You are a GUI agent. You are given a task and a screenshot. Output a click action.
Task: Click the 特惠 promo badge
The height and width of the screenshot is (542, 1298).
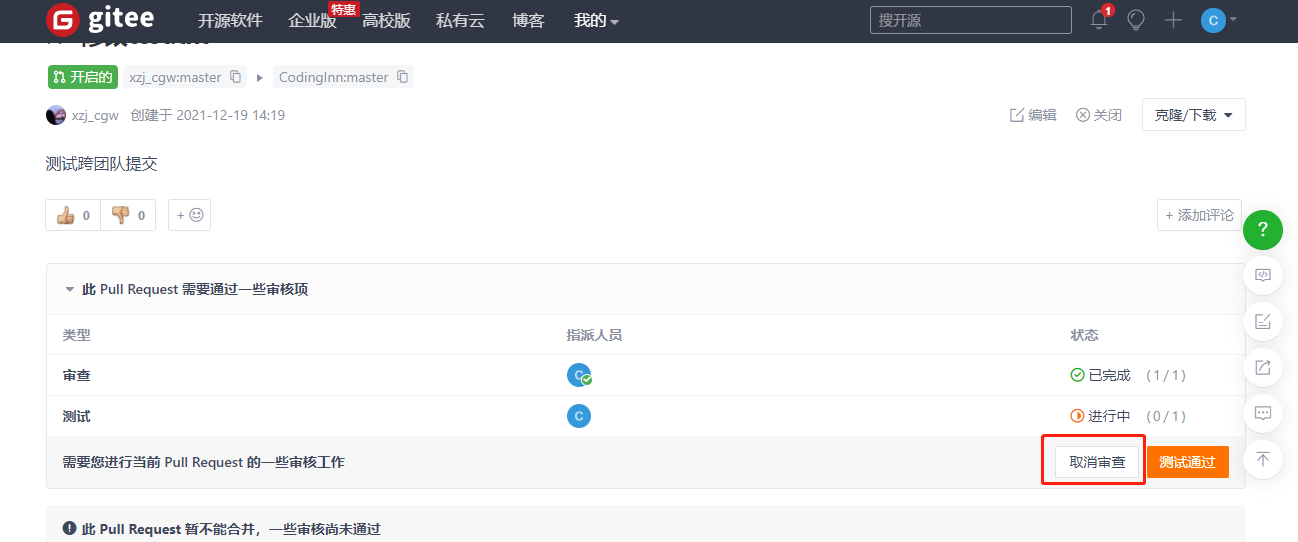tap(344, 9)
